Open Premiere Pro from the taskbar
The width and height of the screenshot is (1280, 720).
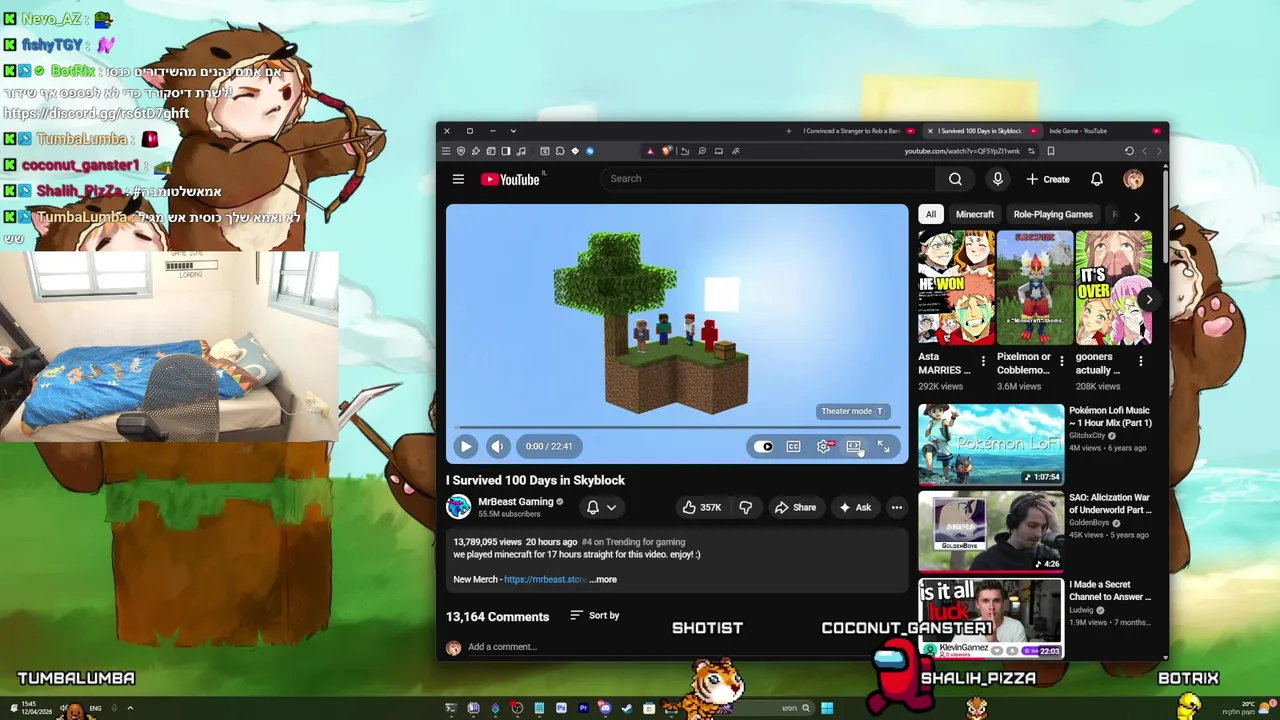(x=583, y=709)
